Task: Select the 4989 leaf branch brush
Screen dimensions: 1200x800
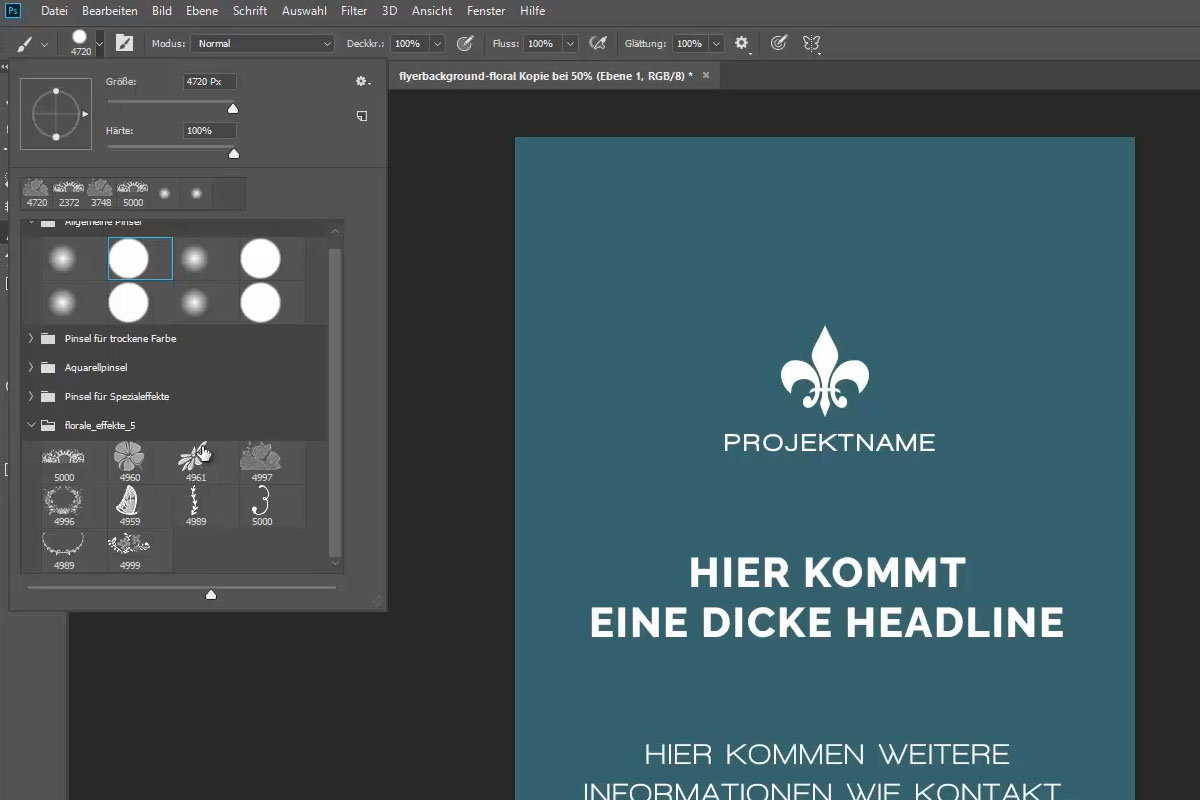Action: click(x=195, y=507)
